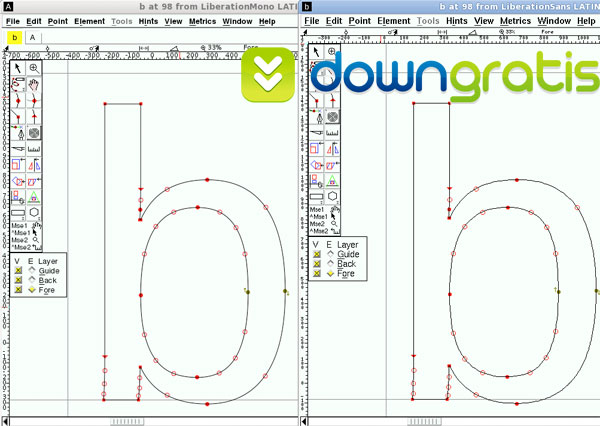This screenshot has width=600, height=426.
Task: Select the Corner point tool in LiberationMono window
Action: (18, 117)
